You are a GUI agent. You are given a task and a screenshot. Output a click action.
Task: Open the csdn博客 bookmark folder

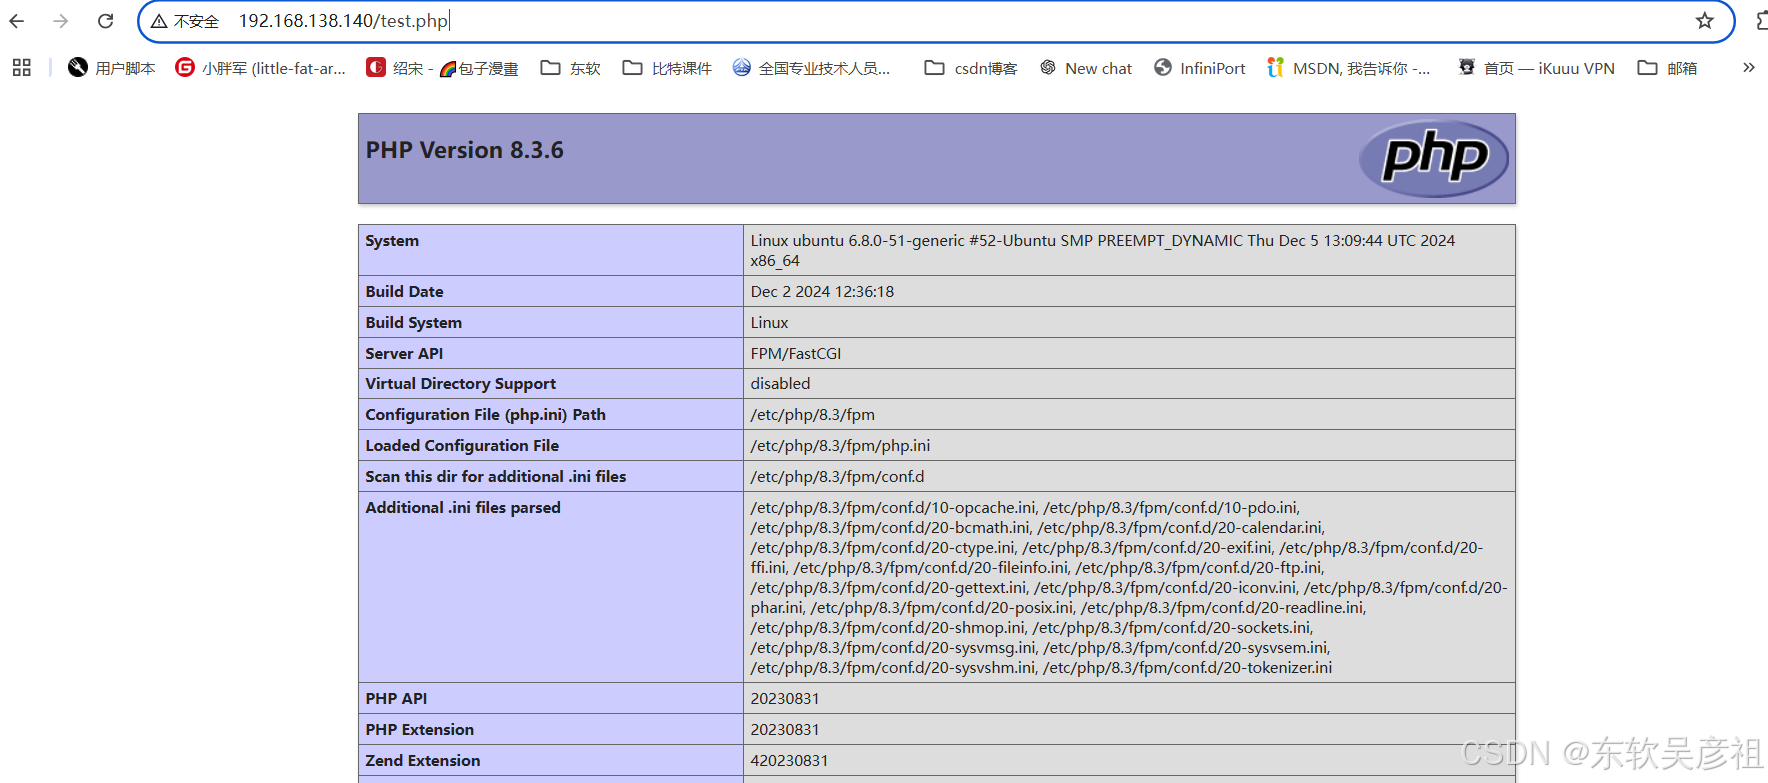pyautogui.click(x=971, y=68)
